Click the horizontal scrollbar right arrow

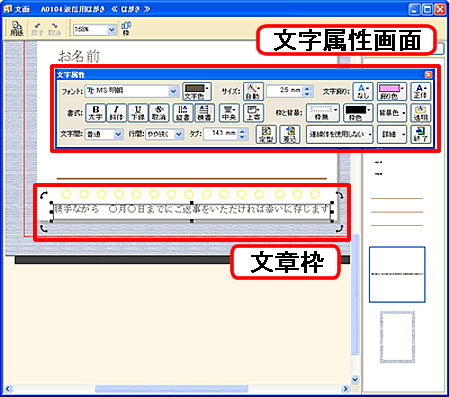[x=346, y=389]
